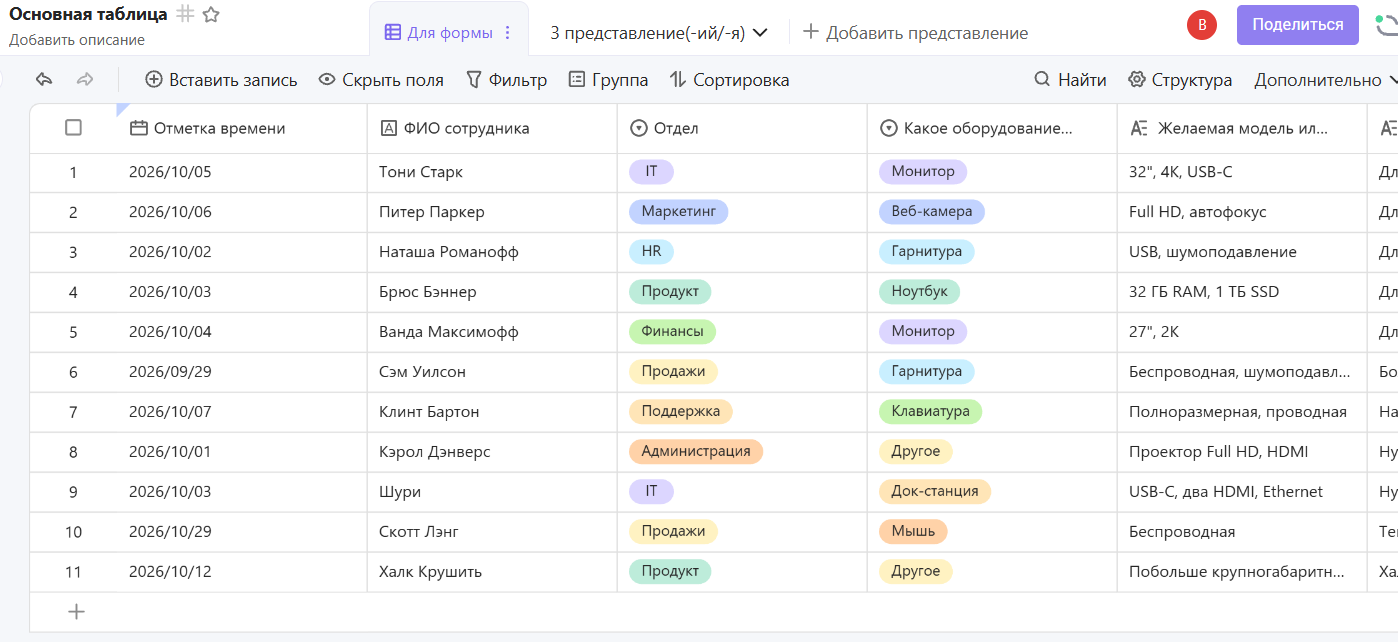Viewport: 1398px width, 642px height.
Task: Select the Наташа Романофф name cell
Action: click(x=492, y=252)
